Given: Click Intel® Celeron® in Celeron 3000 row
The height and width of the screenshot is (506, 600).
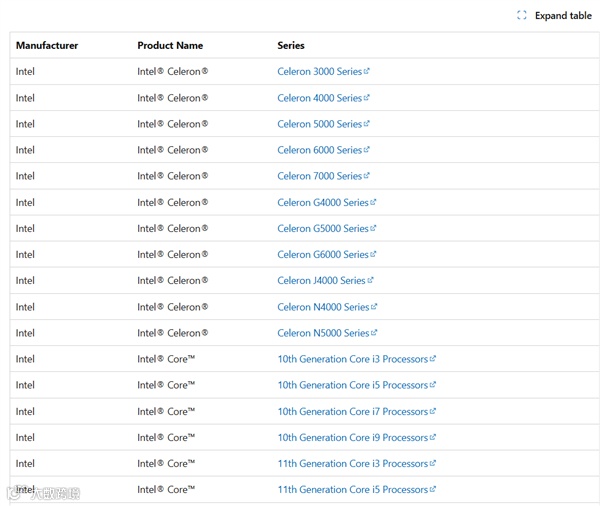Looking at the screenshot, I should pos(173,72).
